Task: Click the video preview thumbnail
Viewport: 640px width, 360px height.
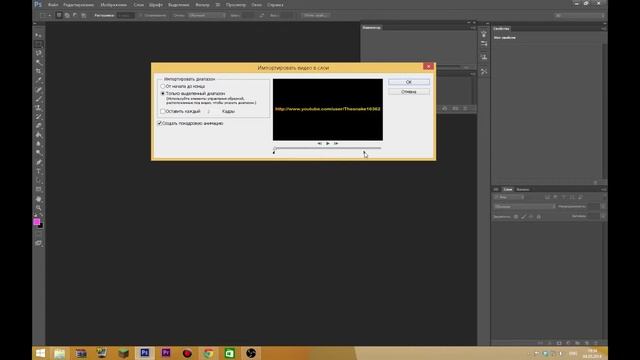Action: [x=328, y=109]
